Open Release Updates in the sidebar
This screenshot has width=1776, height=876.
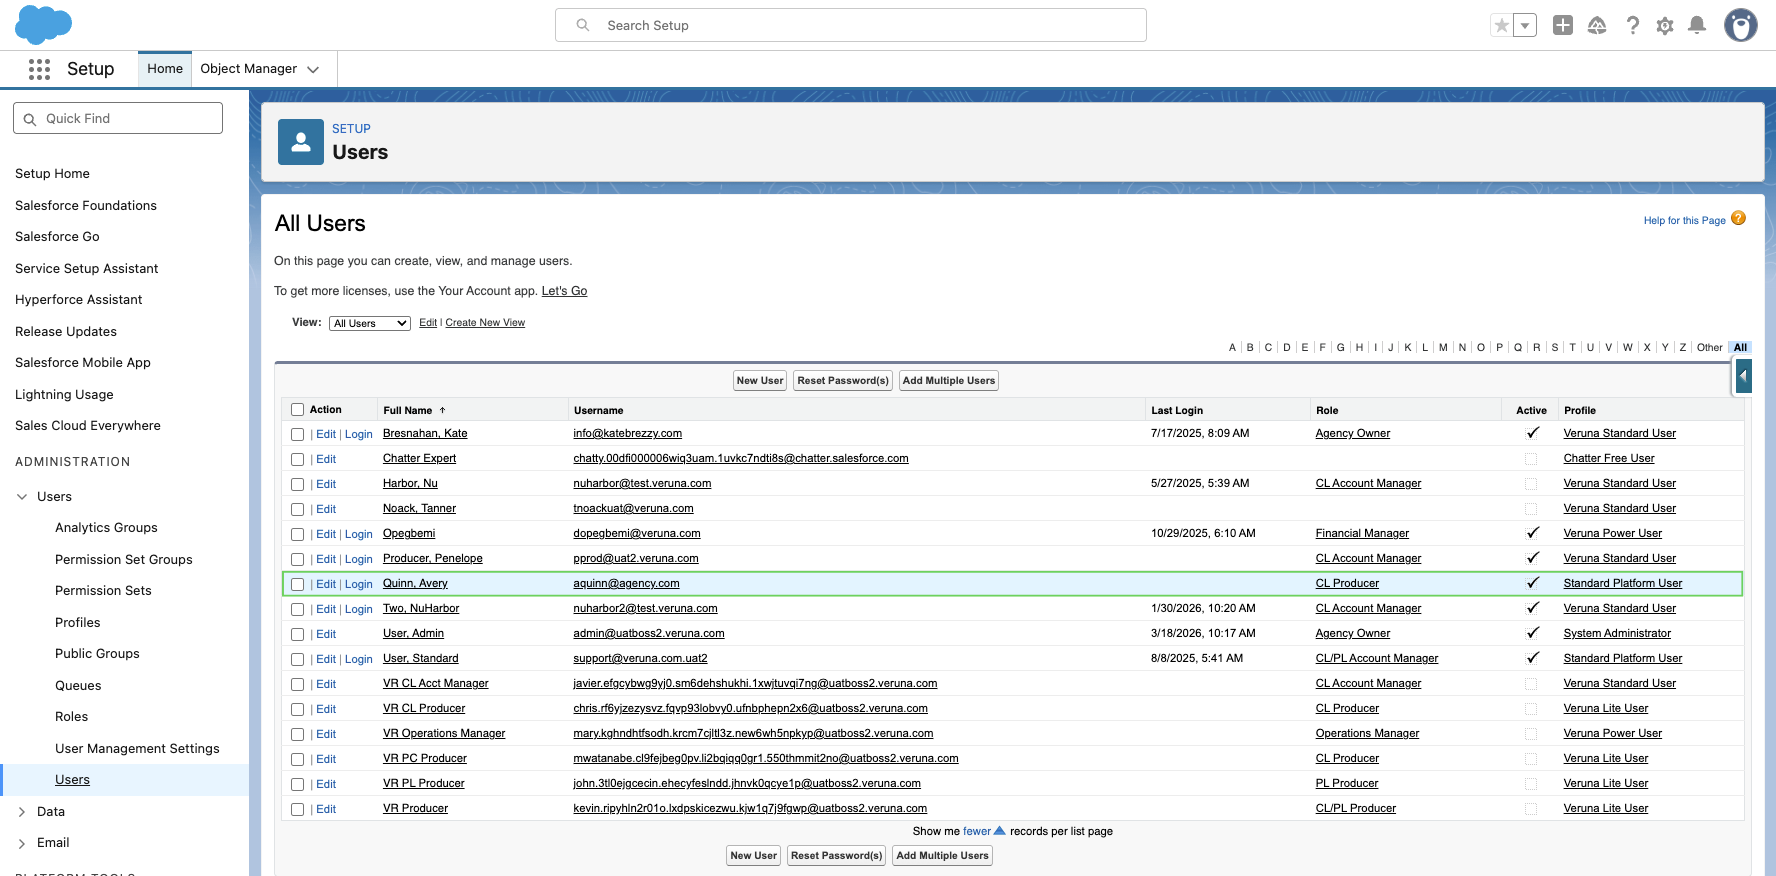(x=66, y=331)
